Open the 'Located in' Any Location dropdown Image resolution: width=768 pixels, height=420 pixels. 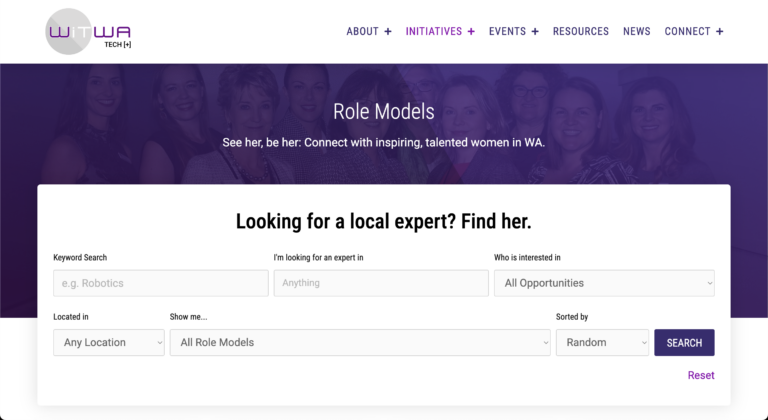(109, 342)
